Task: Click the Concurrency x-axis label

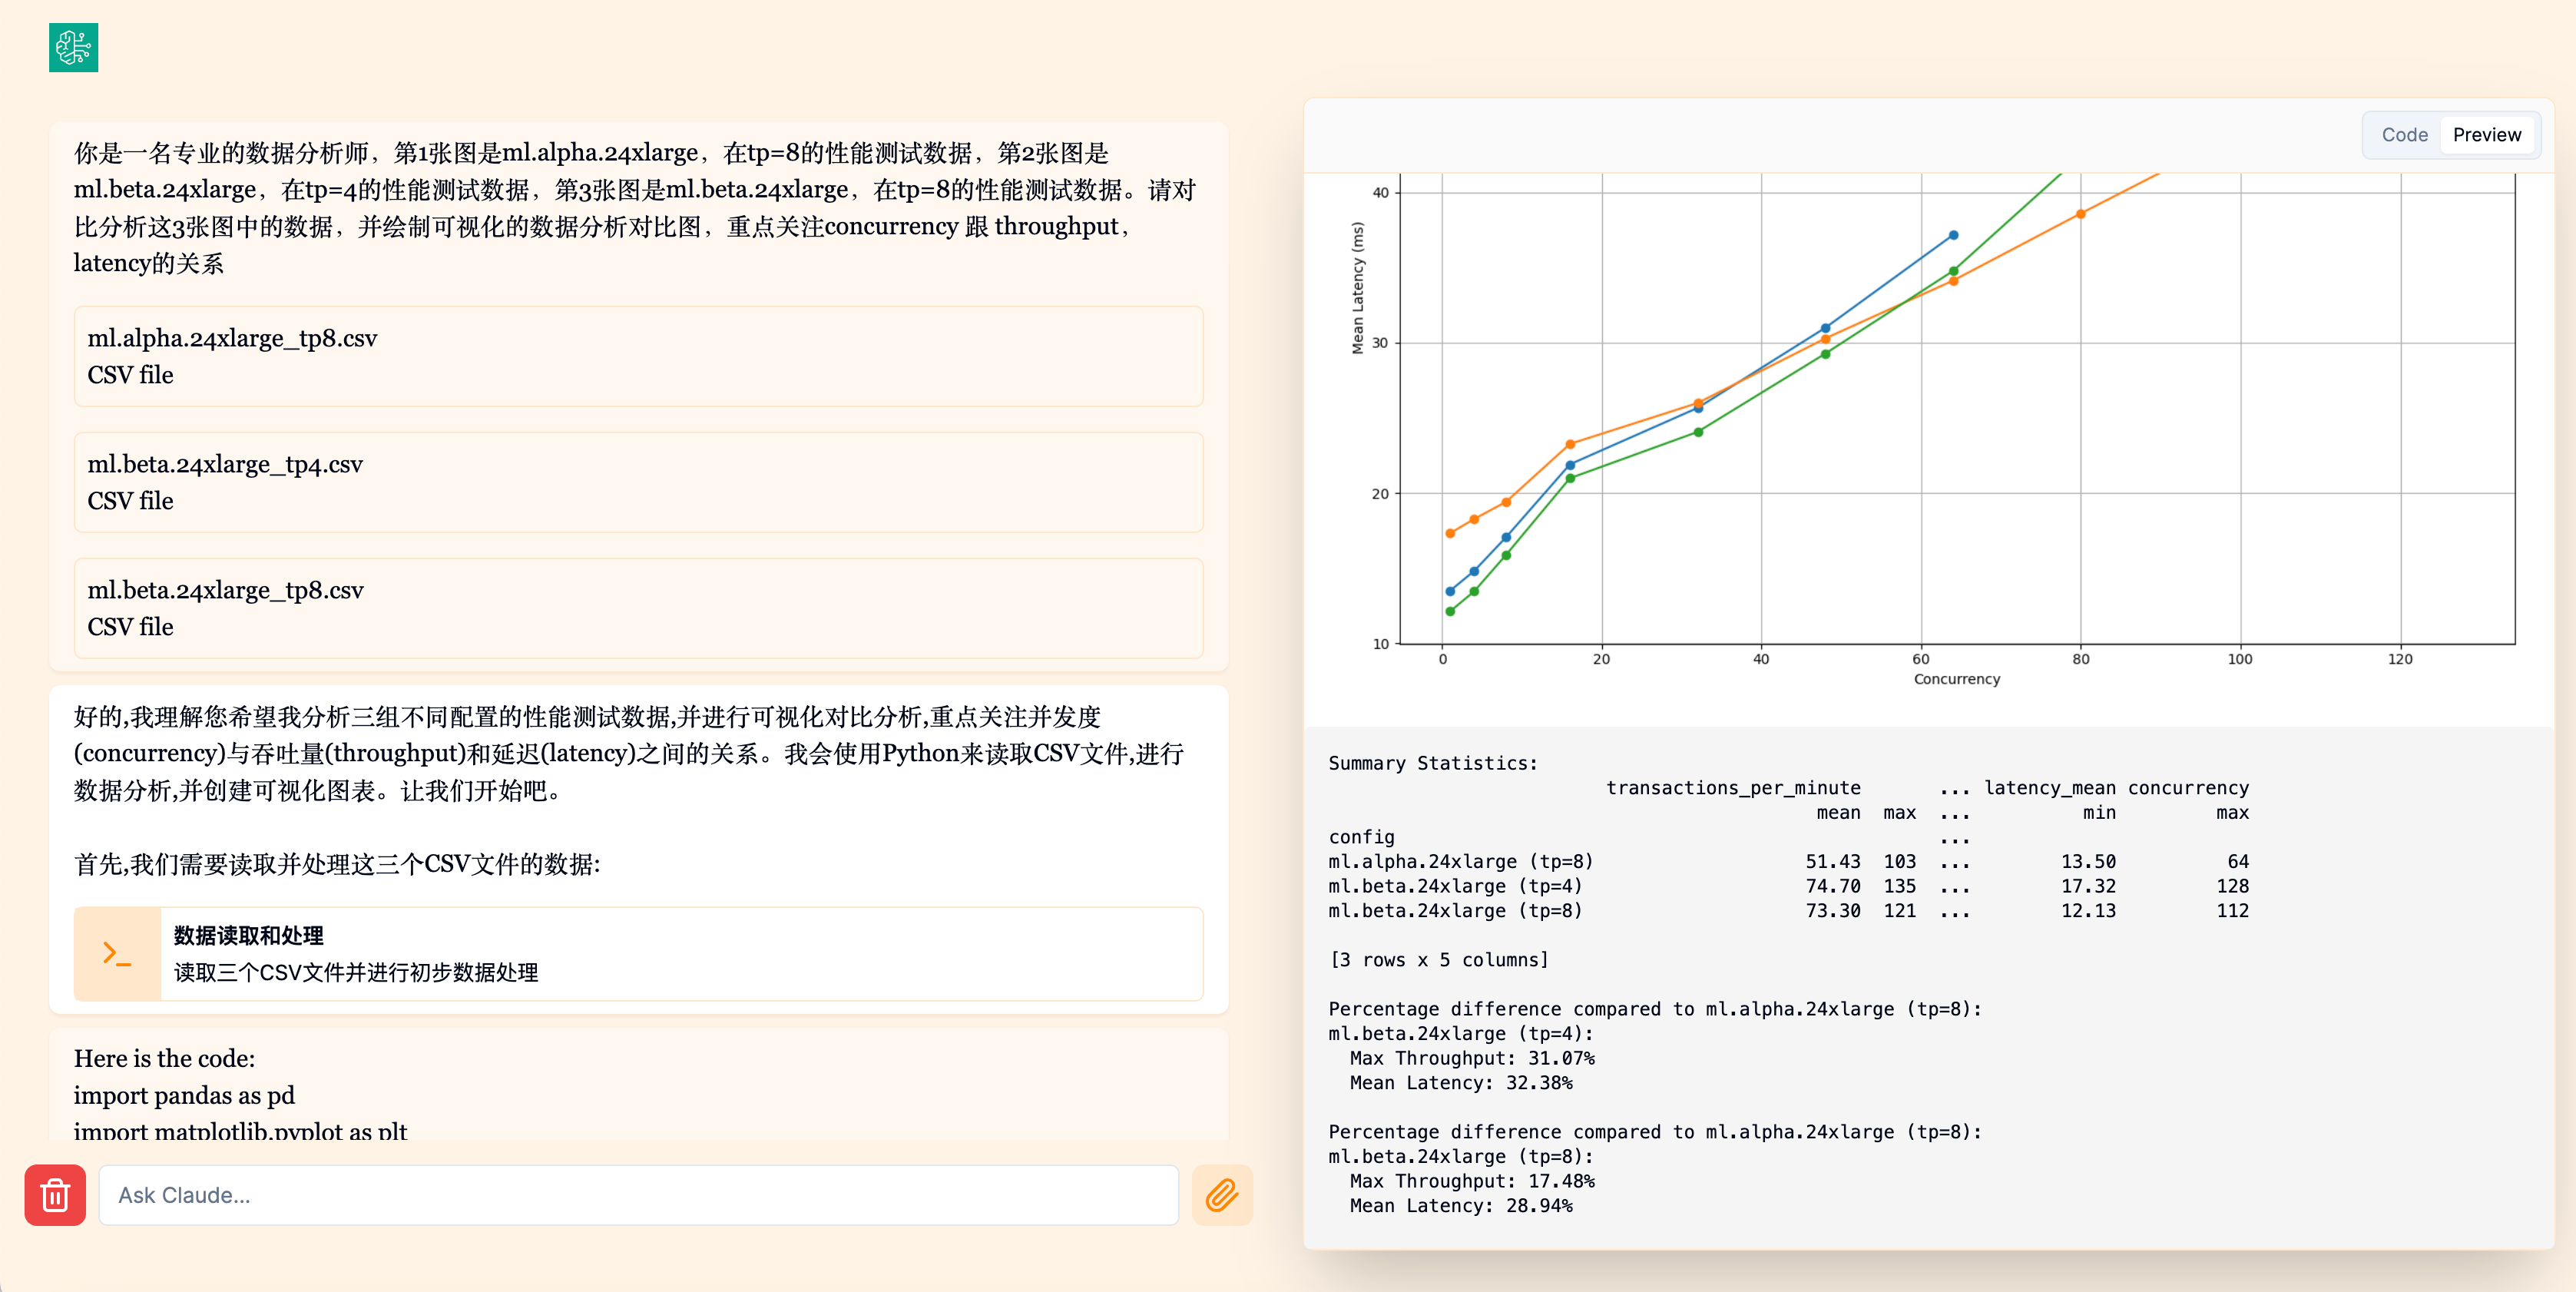Action: 1956,679
